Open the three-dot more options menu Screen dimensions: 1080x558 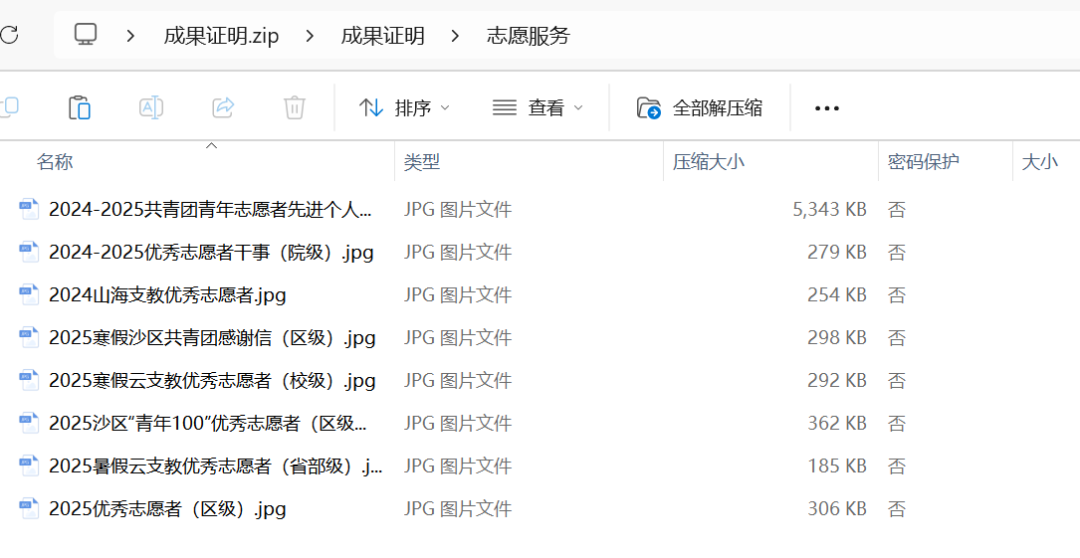(x=827, y=108)
